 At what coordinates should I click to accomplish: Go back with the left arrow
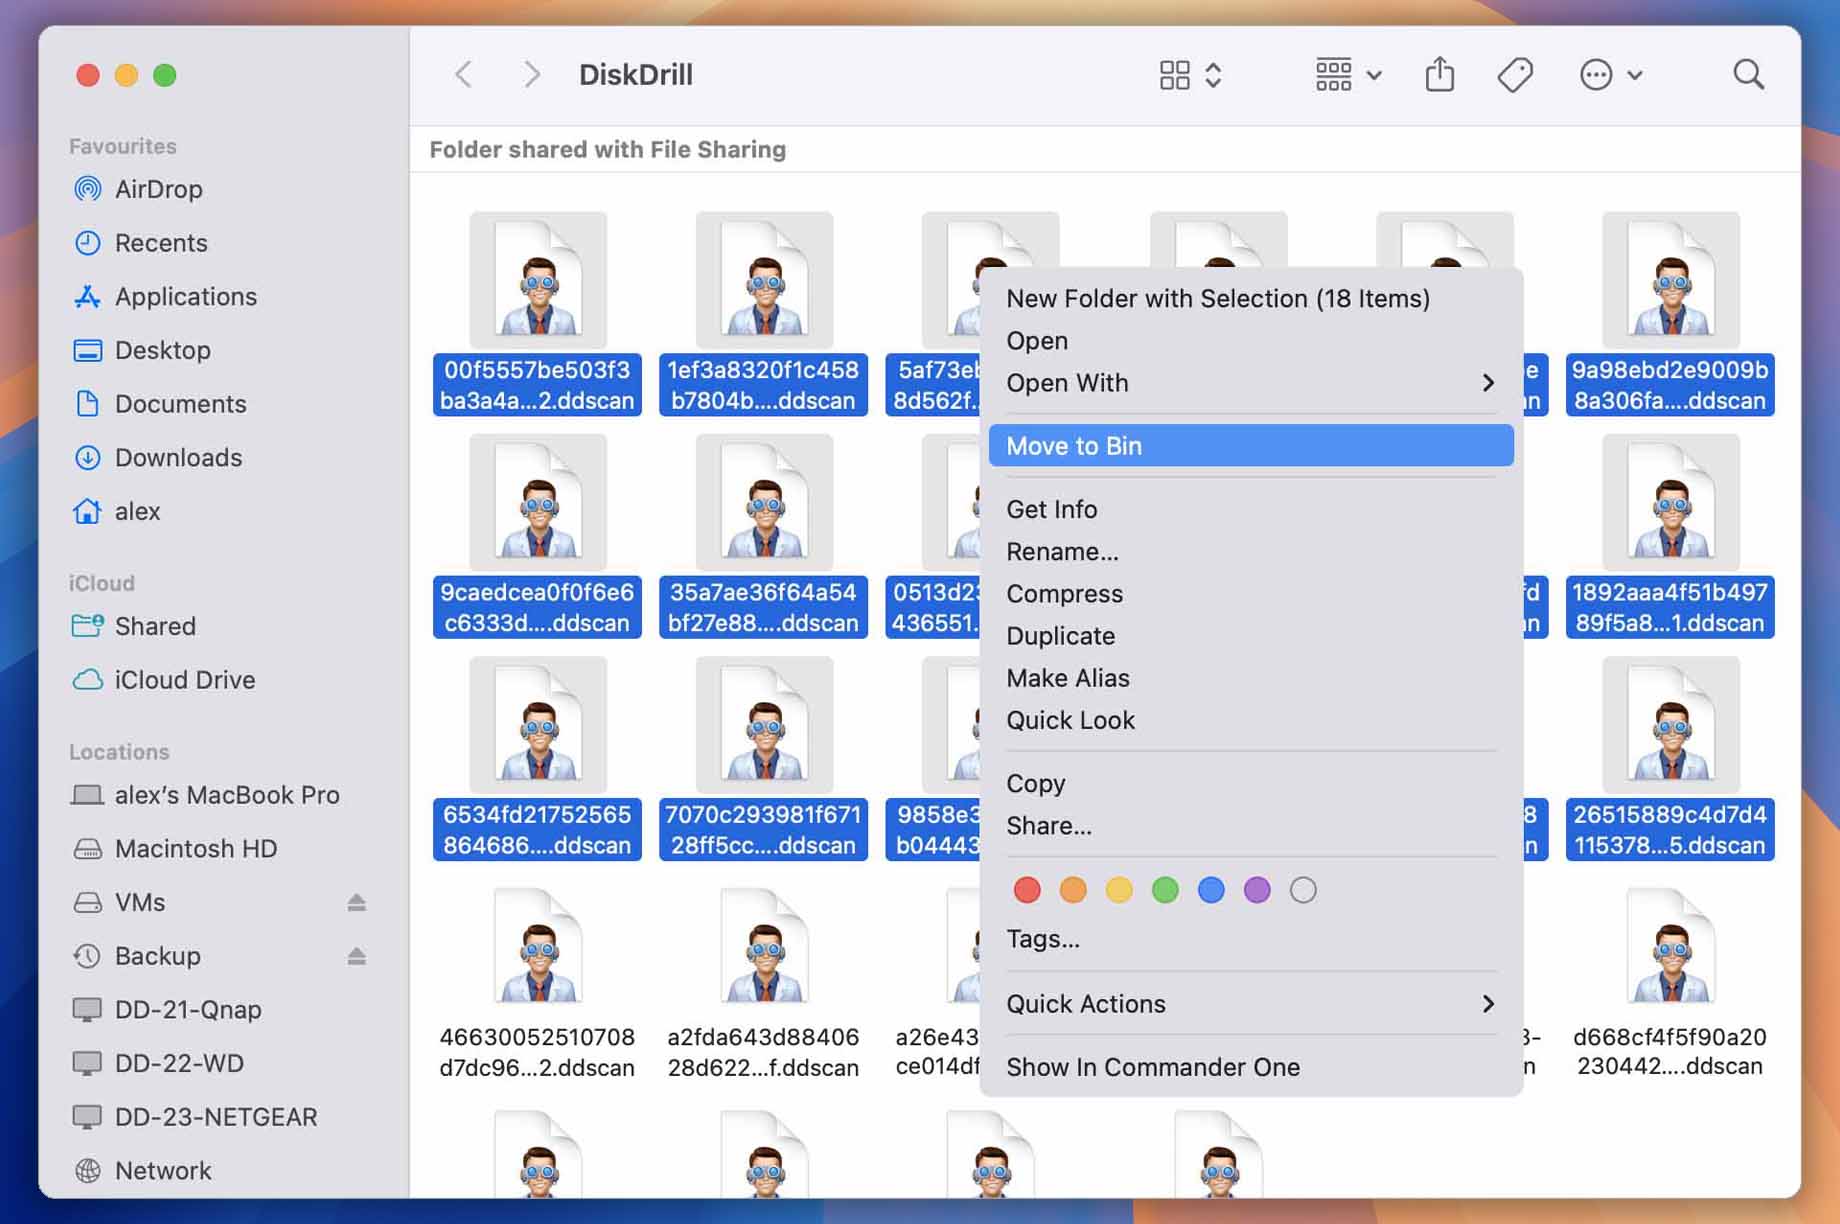[464, 75]
